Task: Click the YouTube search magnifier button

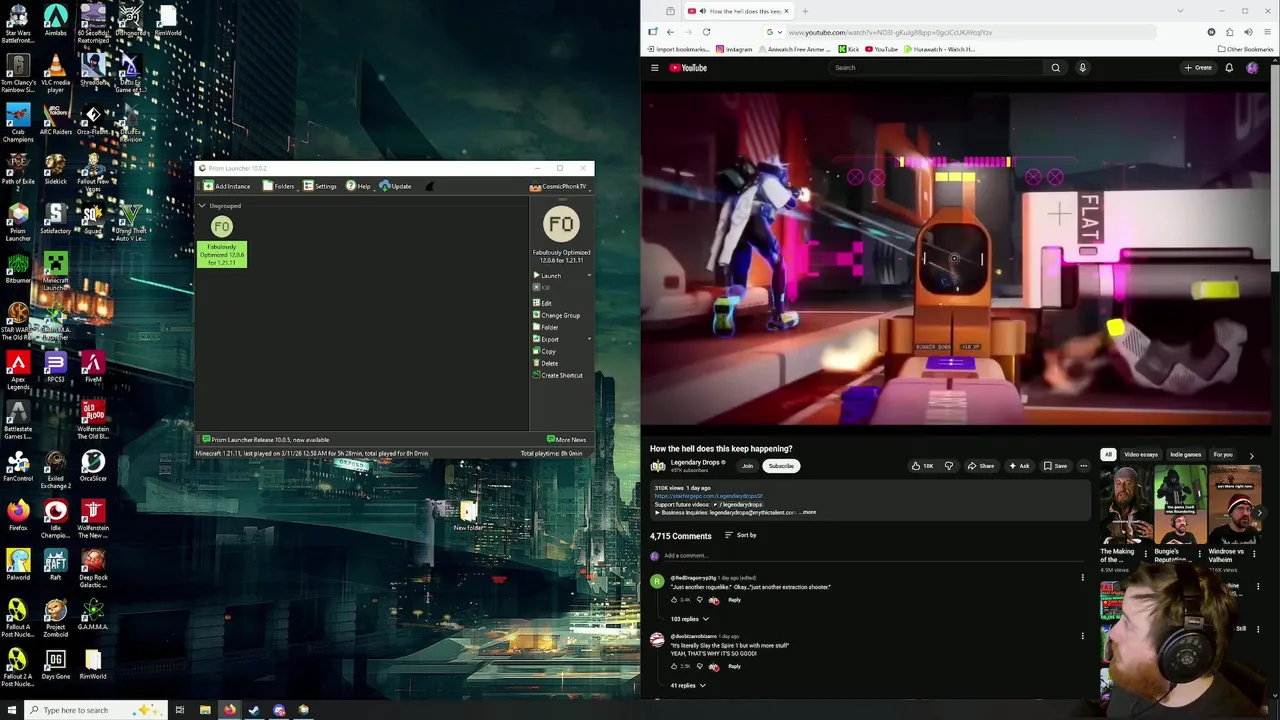Action: tap(1055, 68)
